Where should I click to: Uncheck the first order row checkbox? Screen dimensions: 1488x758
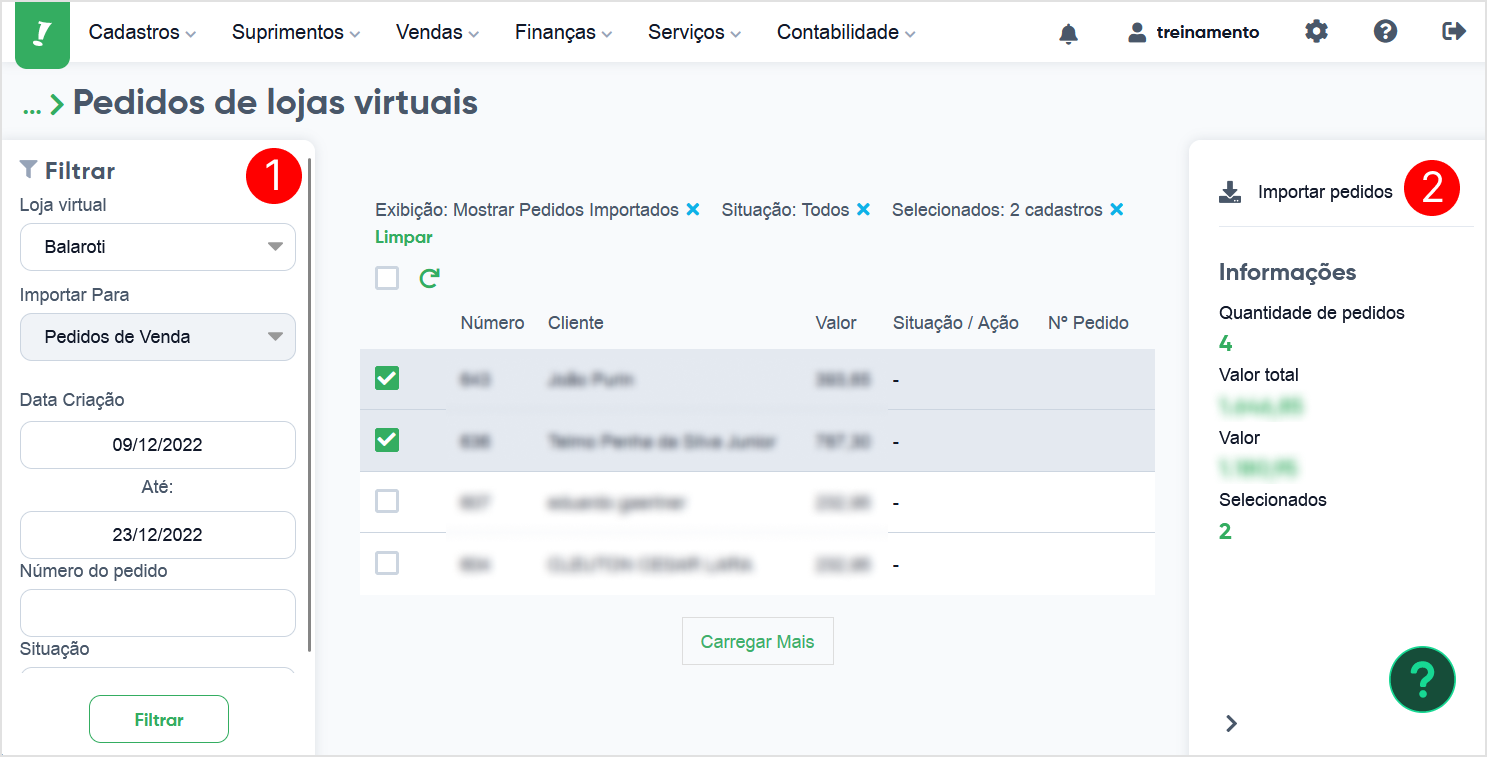(x=387, y=378)
